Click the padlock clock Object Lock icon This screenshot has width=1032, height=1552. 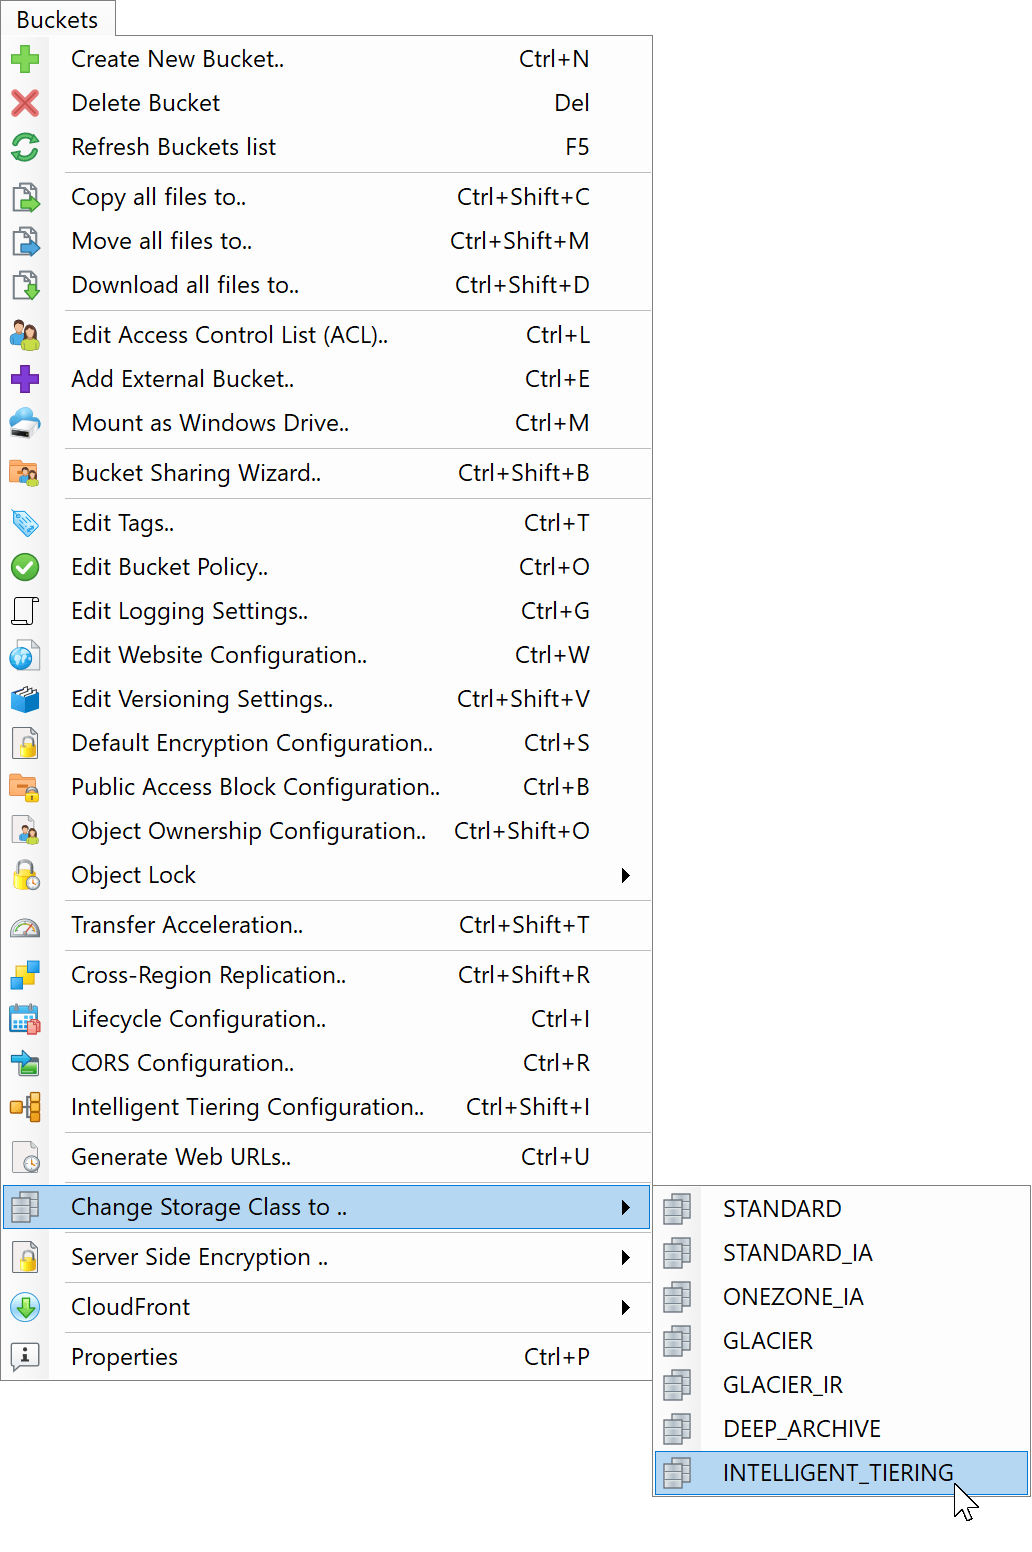(x=25, y=875)
